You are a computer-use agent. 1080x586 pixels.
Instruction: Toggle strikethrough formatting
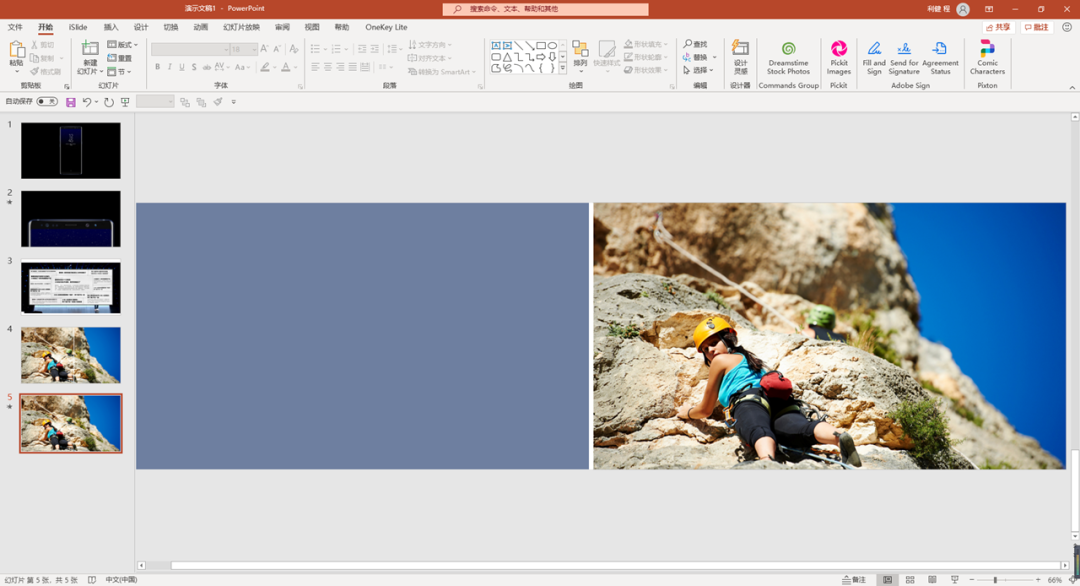pos(207,67)
